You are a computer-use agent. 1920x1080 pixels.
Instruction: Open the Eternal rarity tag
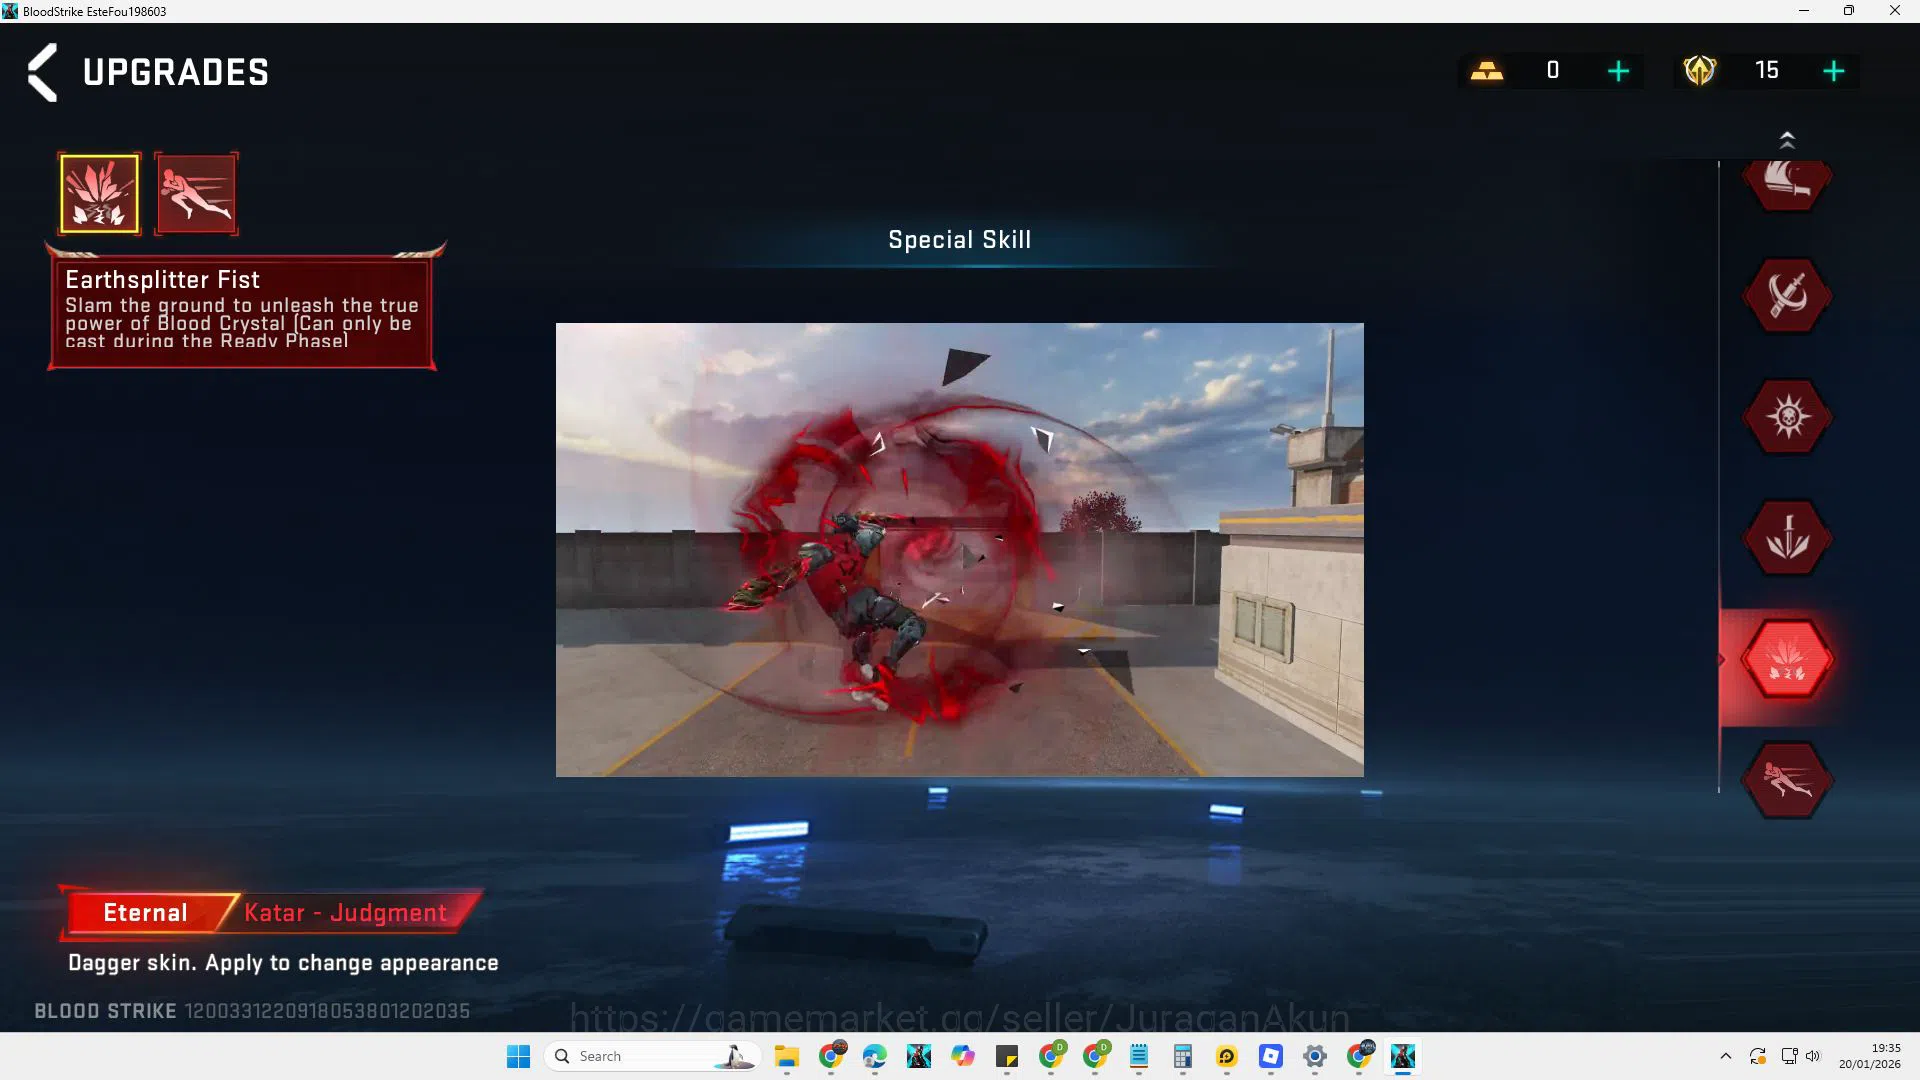tap(146, 913)
